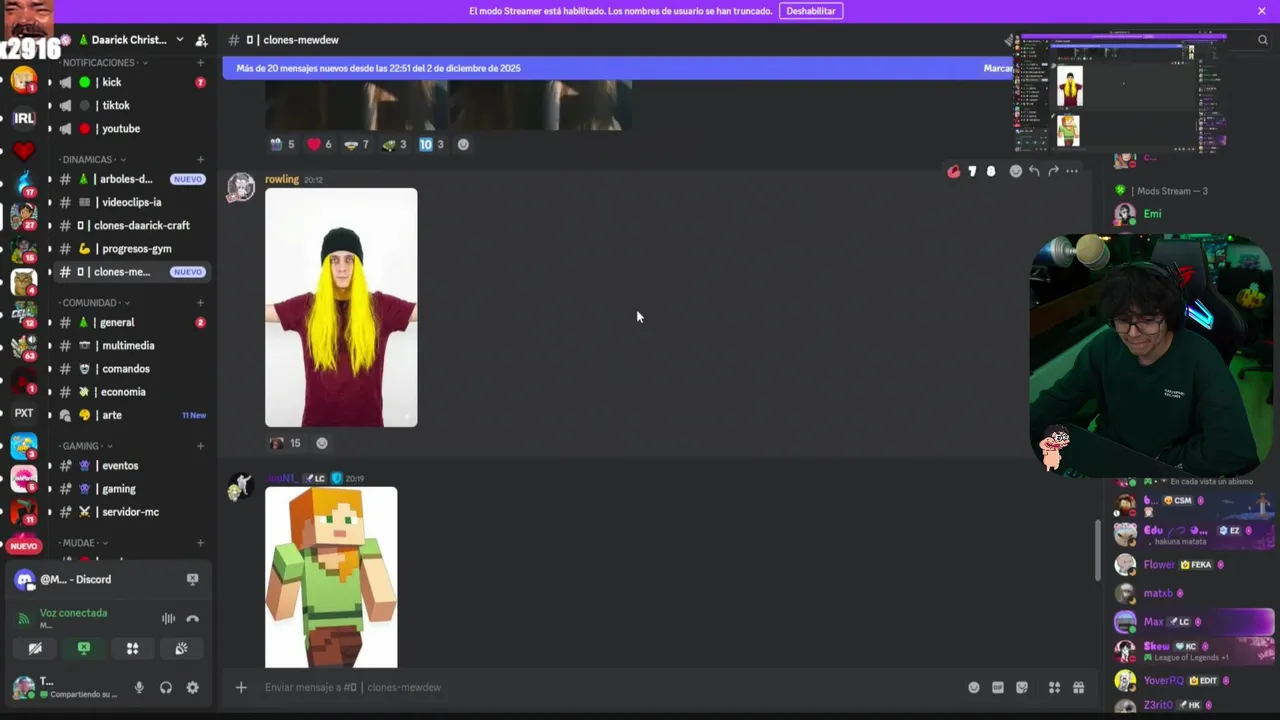Open the emoji picker in message bar
The image size is (1280, 720).
point(973,687)
